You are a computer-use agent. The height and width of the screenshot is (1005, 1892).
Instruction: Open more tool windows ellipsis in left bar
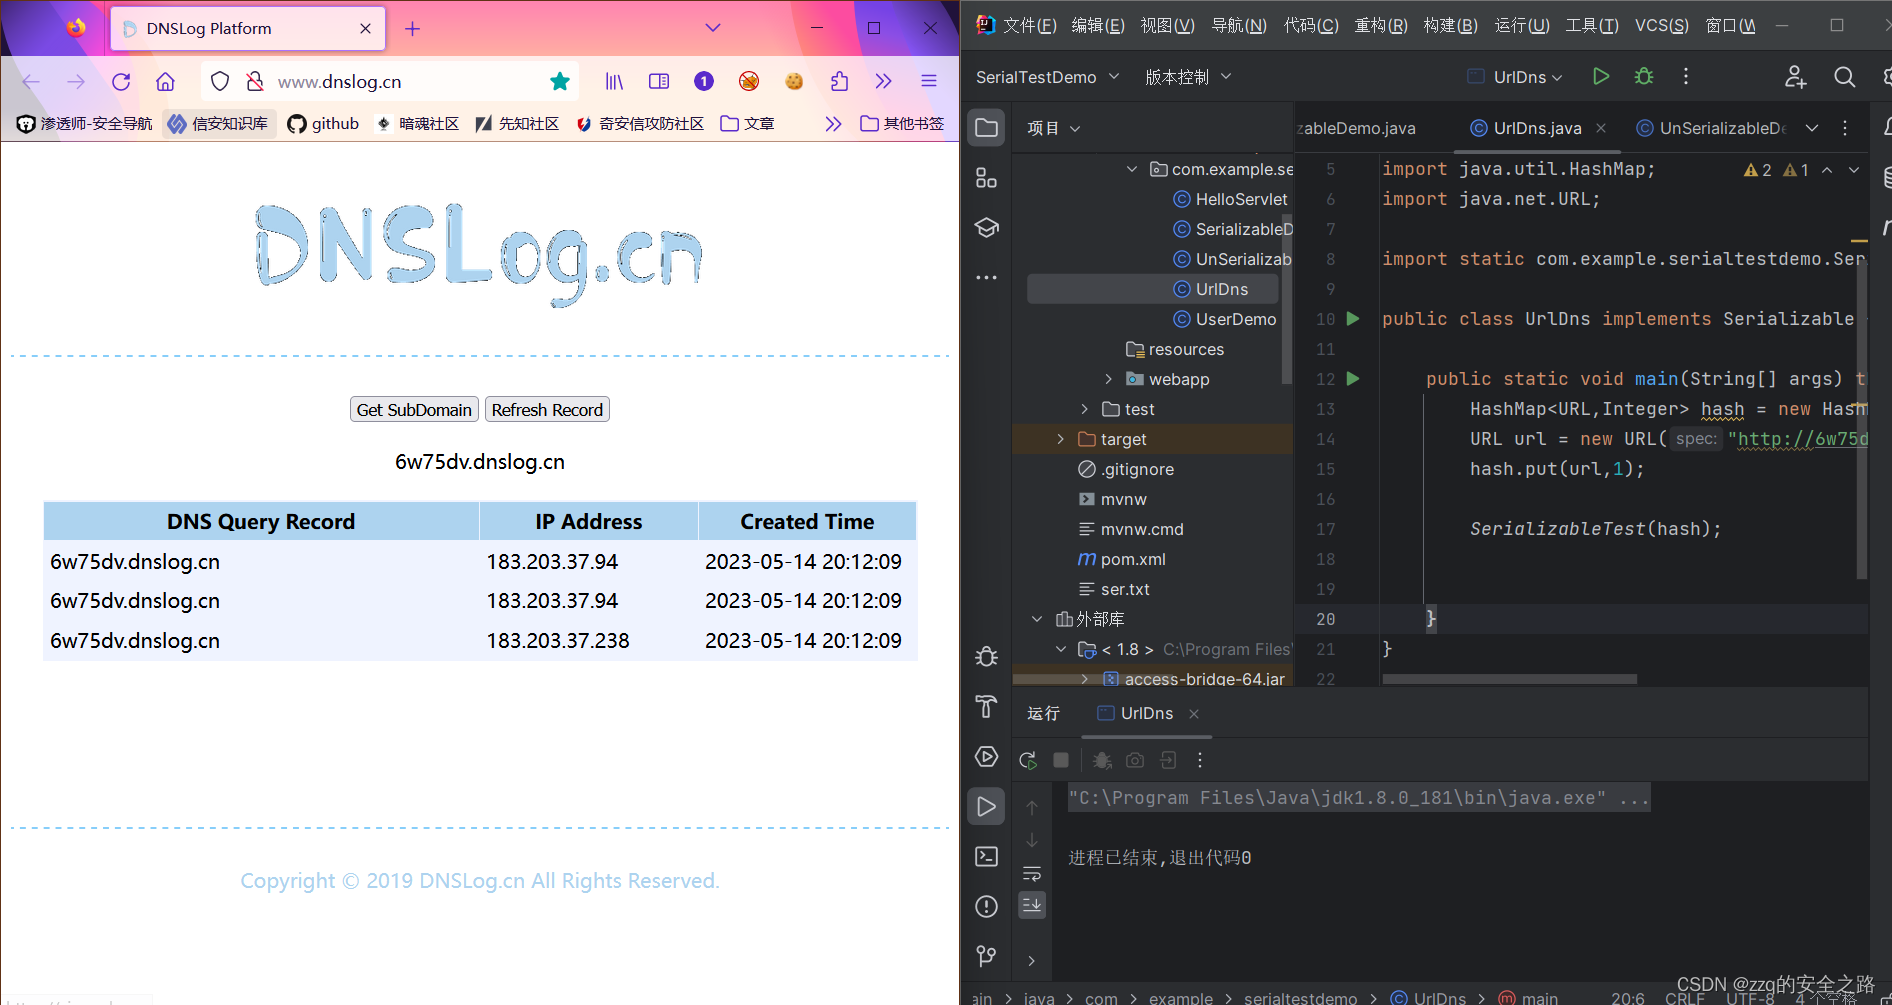987,278
